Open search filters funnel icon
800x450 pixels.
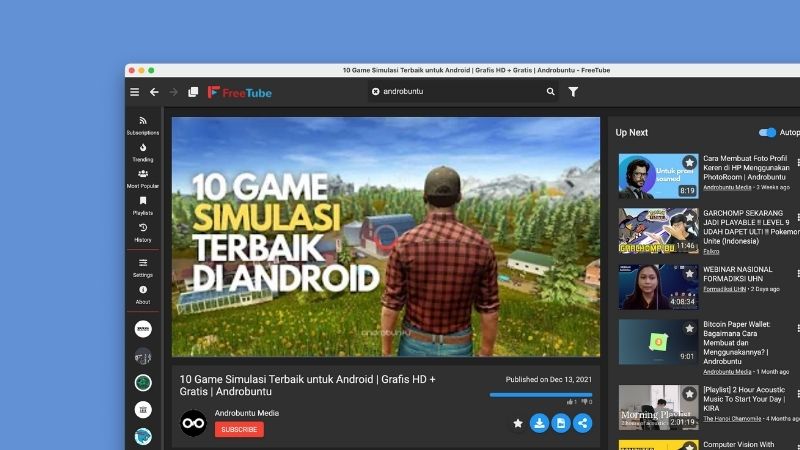(573, 91)
